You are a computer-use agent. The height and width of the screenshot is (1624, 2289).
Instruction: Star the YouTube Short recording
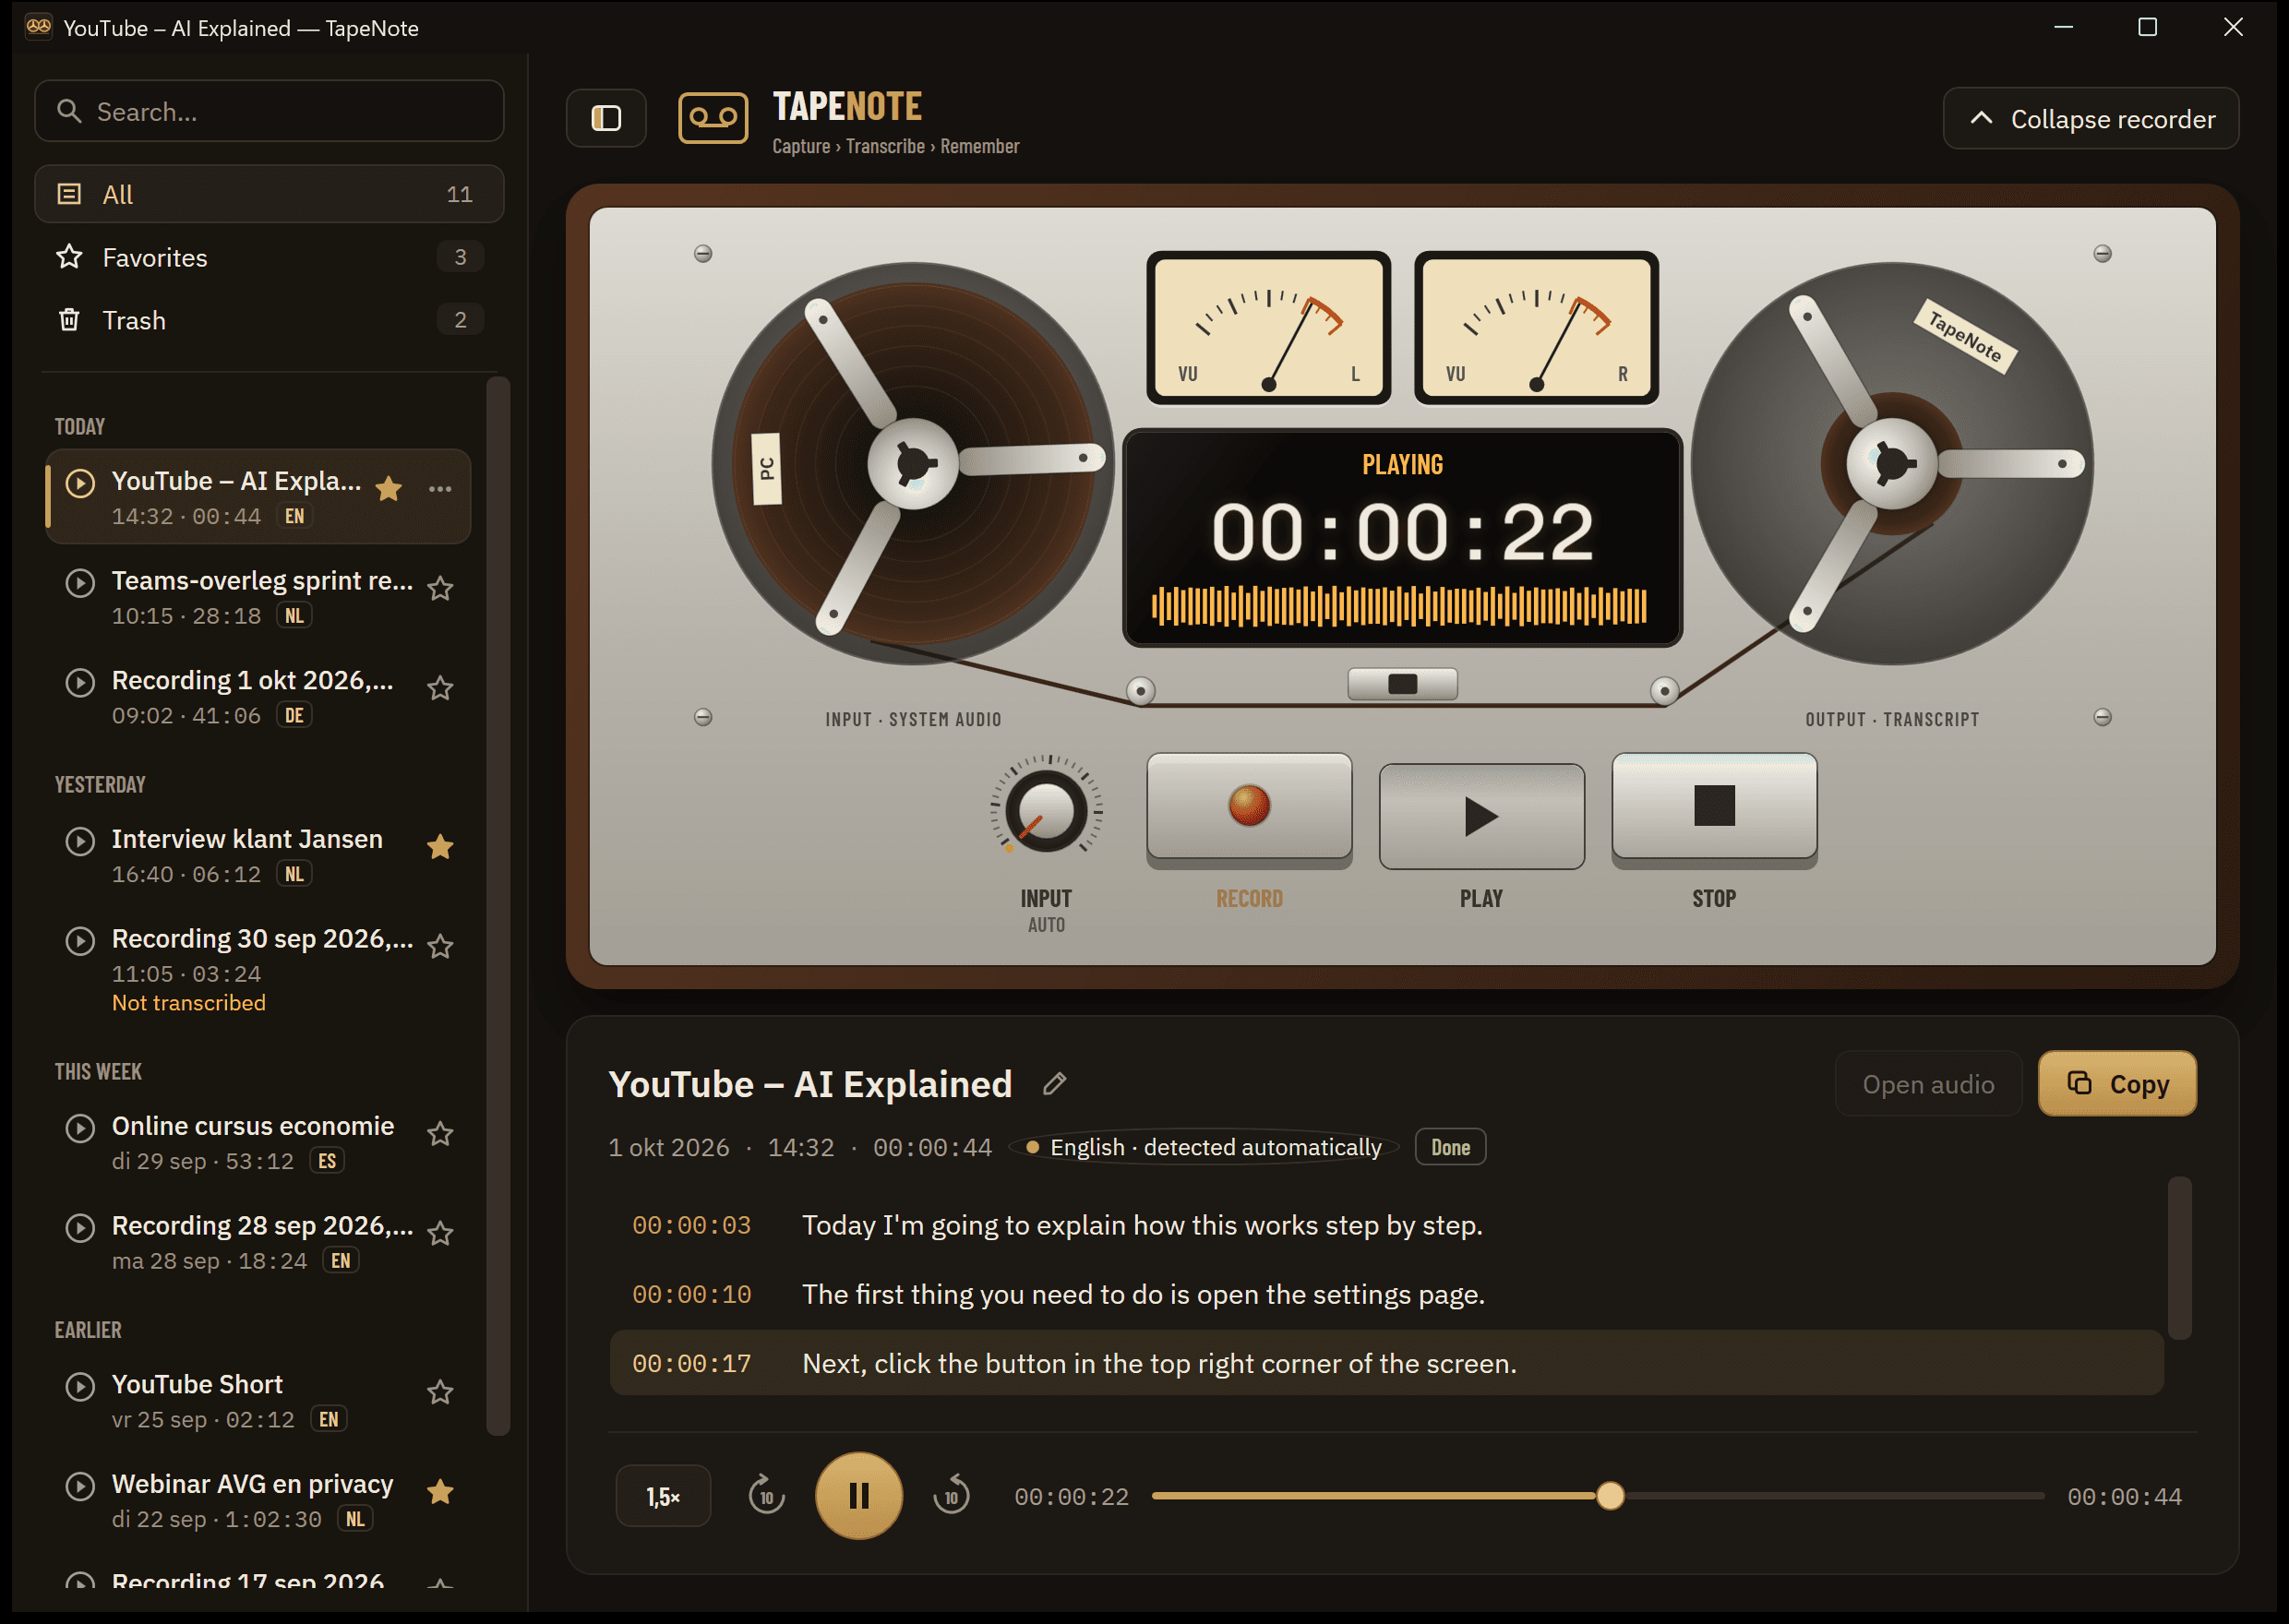440,1392
